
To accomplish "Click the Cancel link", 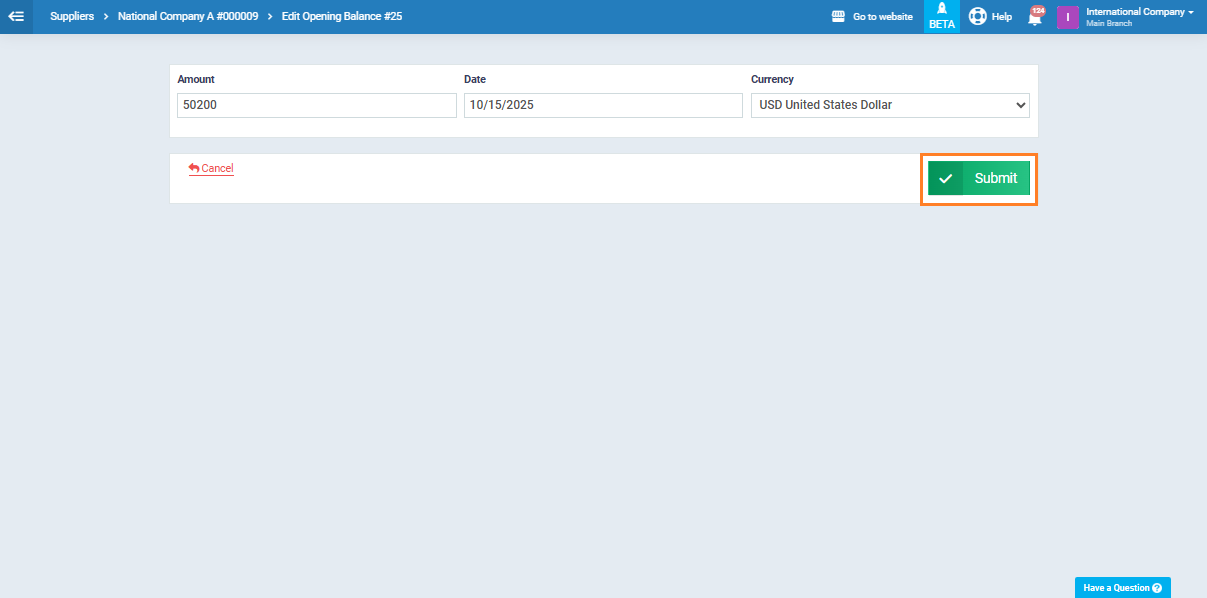I will click(x=217, y=168).
